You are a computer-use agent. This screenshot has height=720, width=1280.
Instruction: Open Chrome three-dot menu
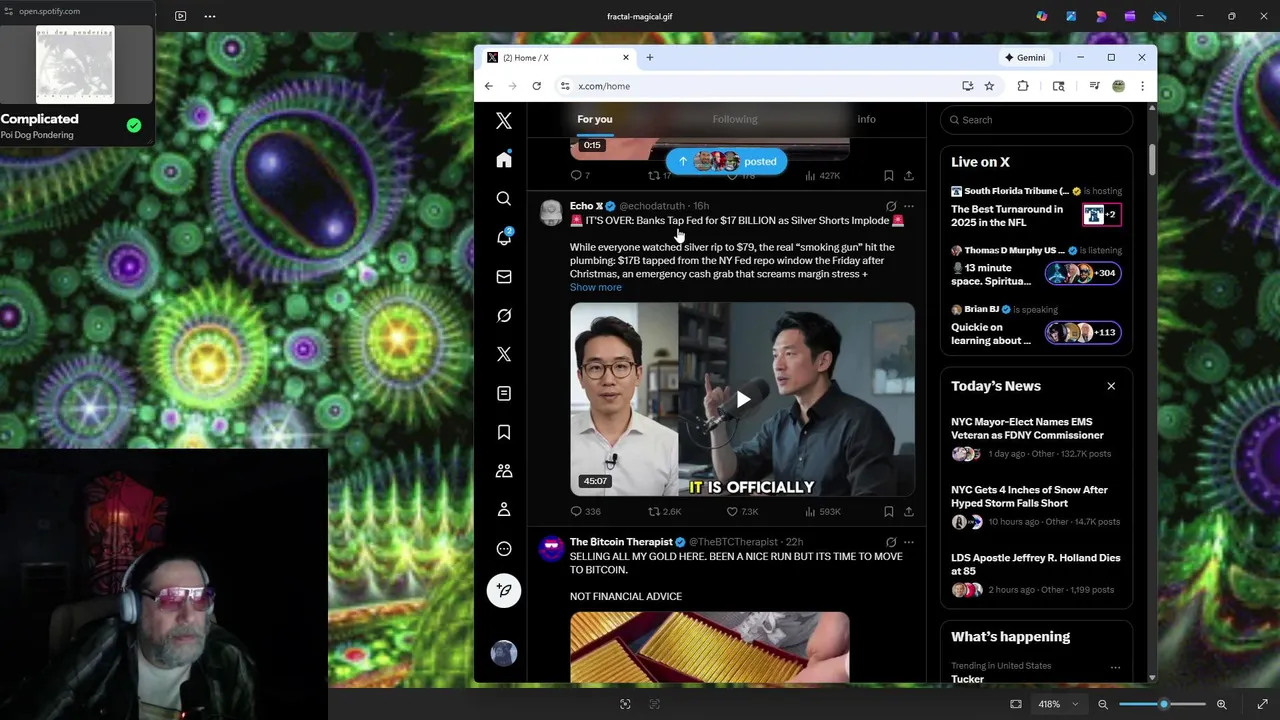click(x=1142, y=86)
